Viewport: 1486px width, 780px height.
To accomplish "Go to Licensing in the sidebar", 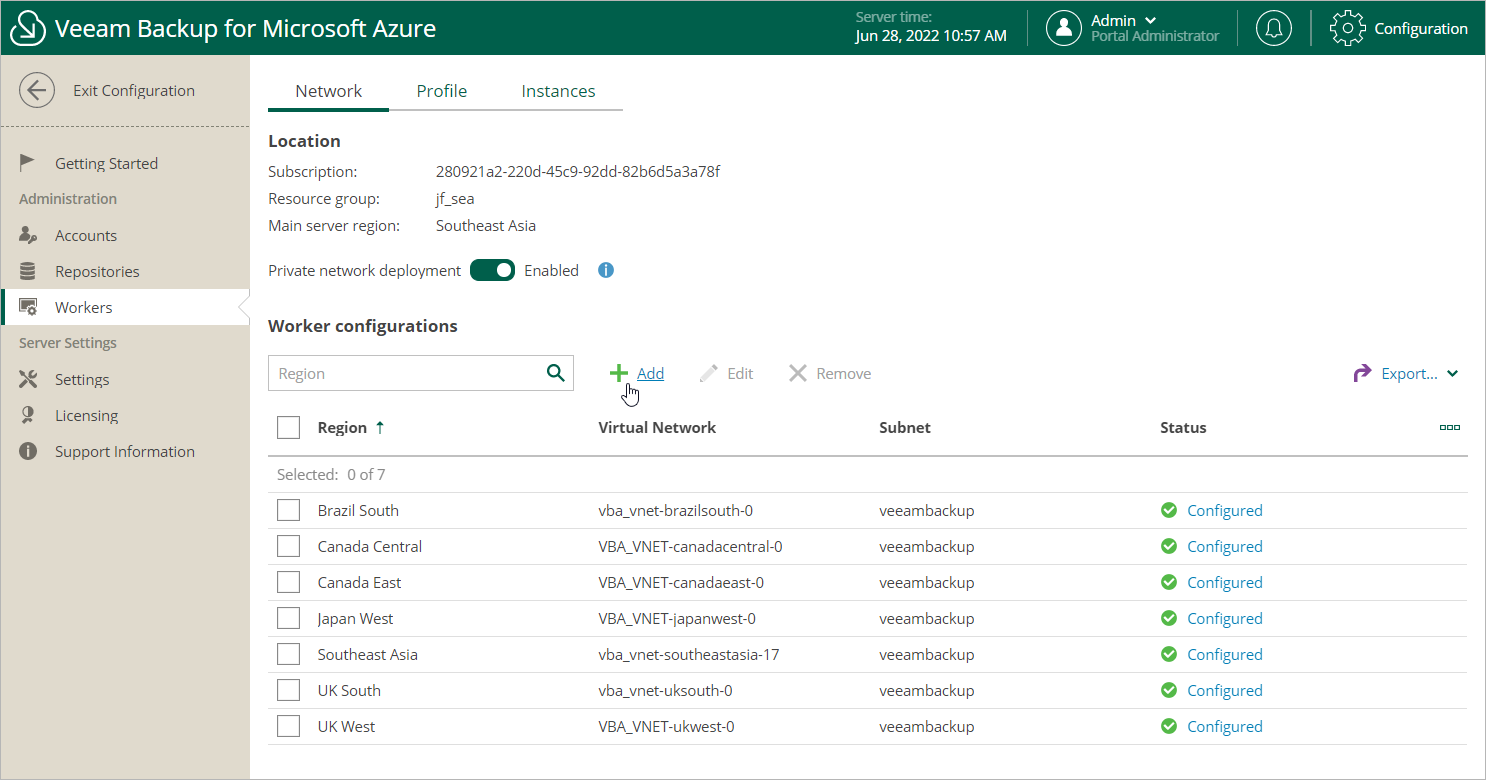I will point(86,415).
